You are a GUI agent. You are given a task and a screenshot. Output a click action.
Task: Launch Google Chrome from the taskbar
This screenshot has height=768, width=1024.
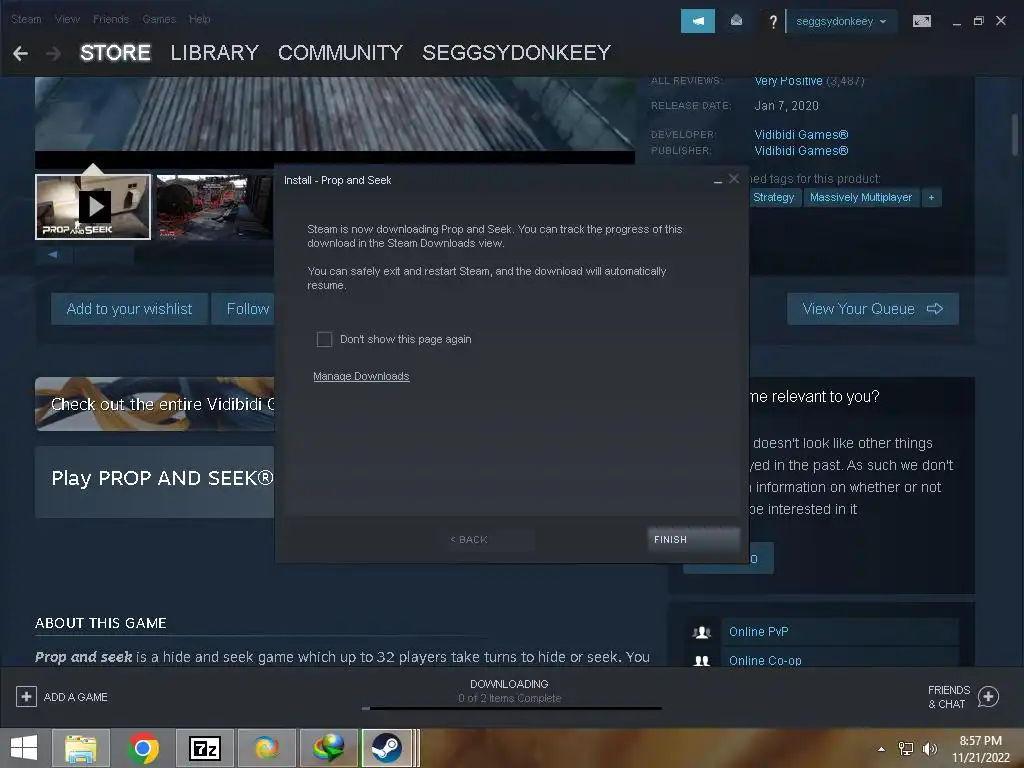[x=143, y=748]
